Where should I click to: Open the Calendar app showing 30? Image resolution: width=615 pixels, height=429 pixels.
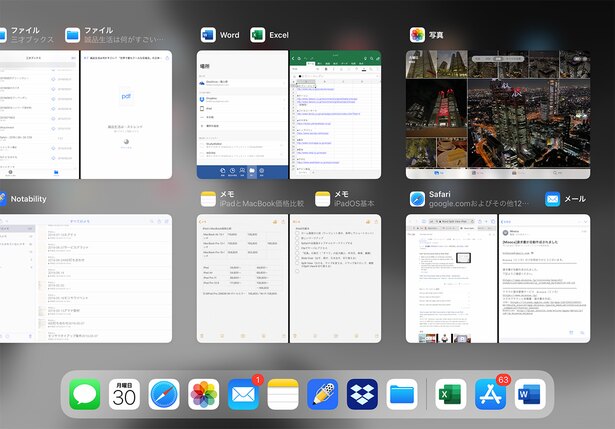[x=124, y=394]
